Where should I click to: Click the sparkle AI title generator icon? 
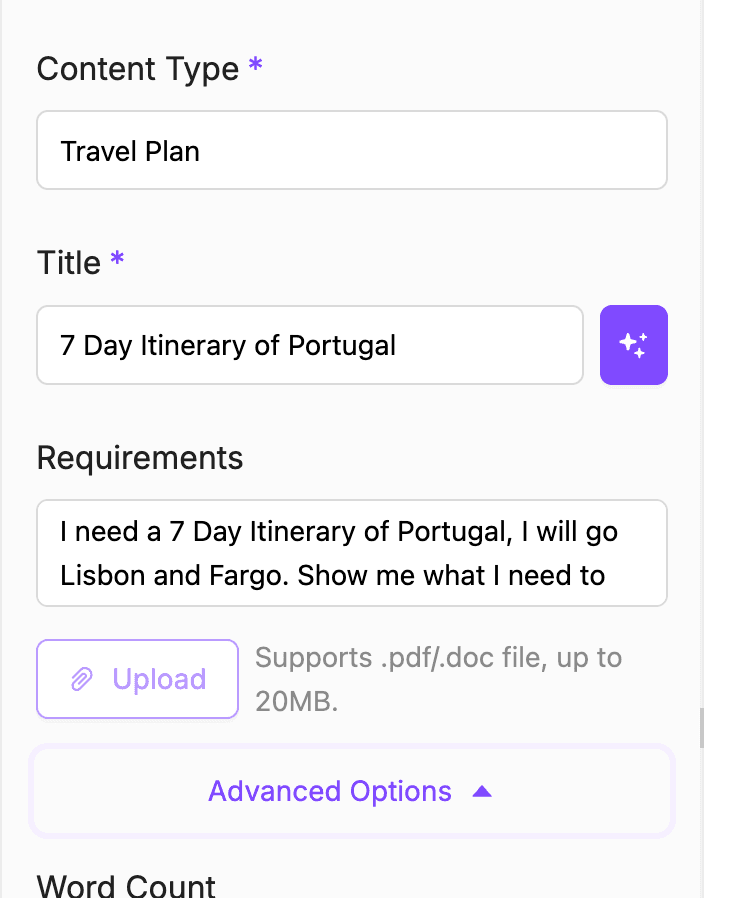[x=633, y=345]
